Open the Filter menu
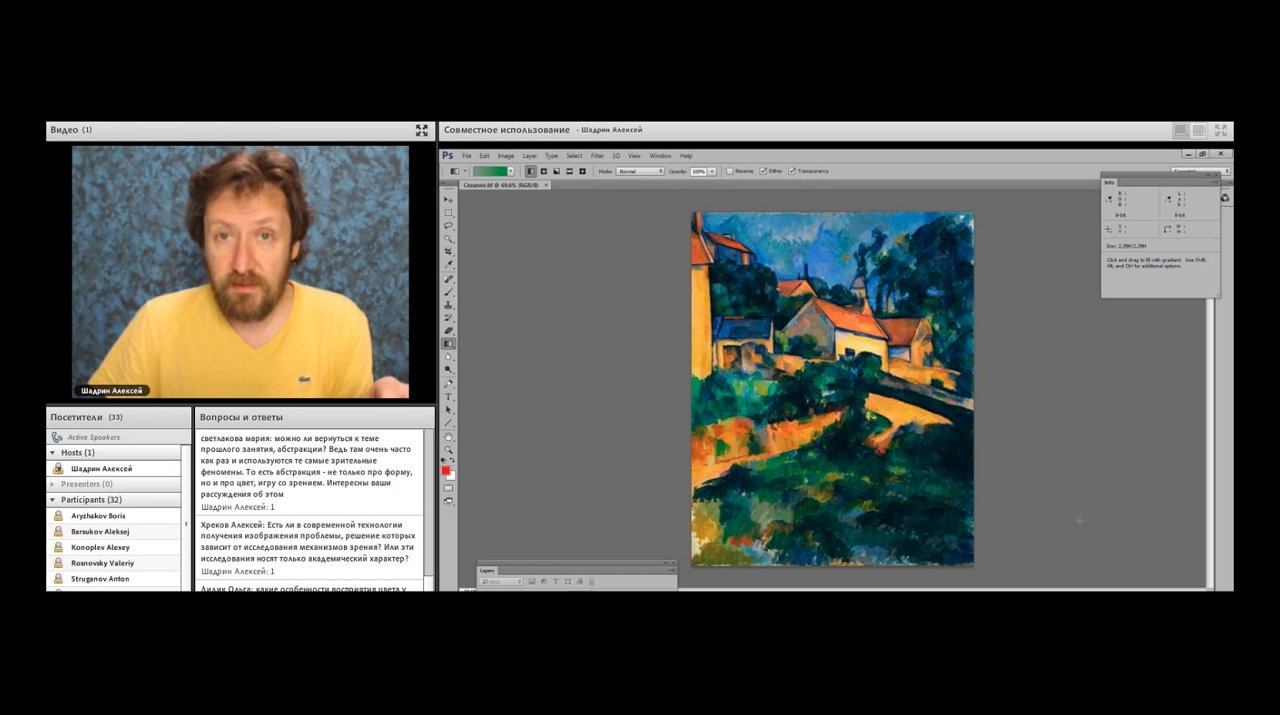Screen dimensions: 1280x715 [597, 155]
